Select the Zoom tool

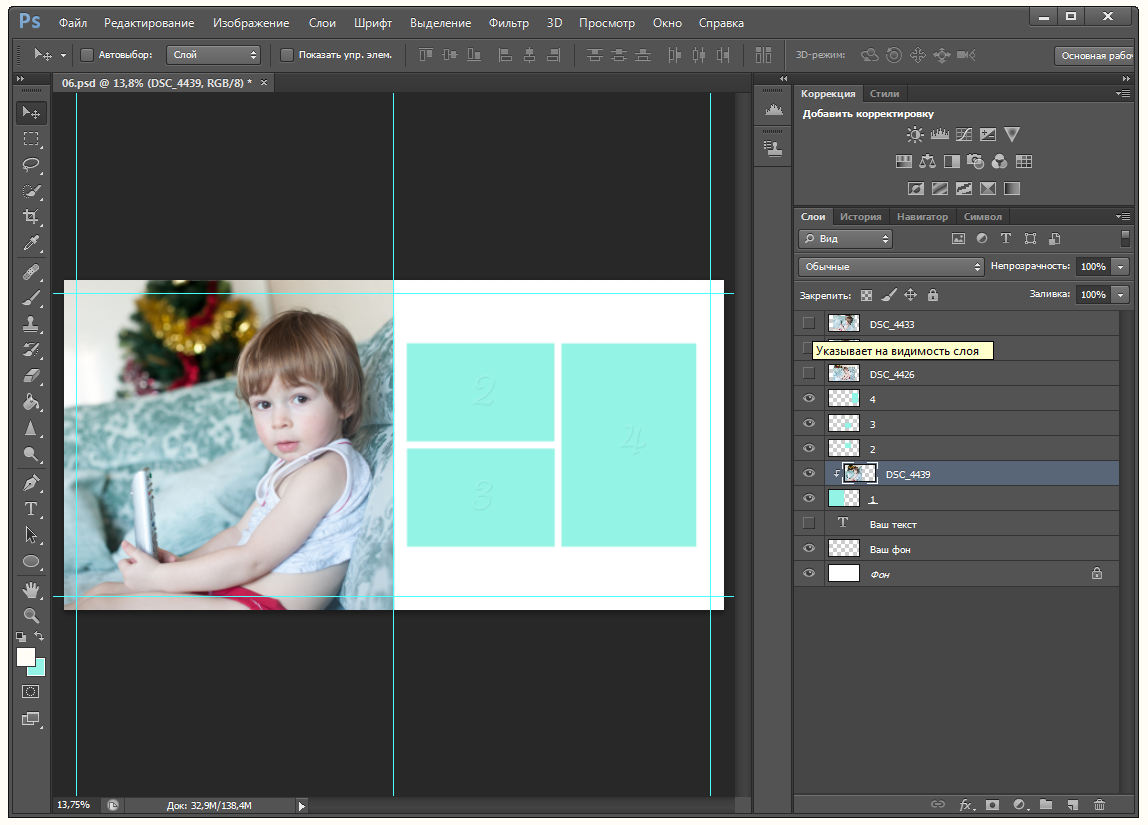click(31, 615)
